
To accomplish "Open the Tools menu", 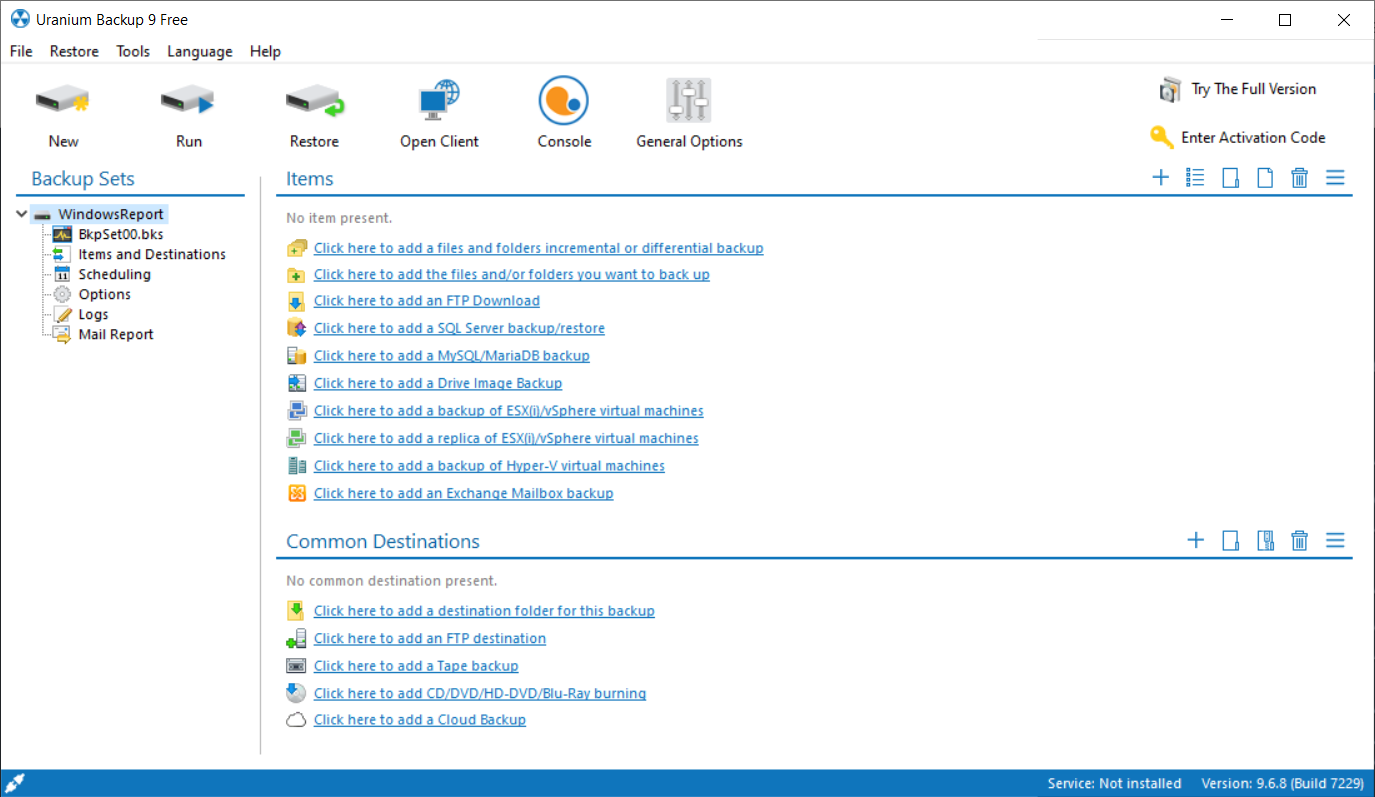I will pyautogui.click(x=133, y=52).
